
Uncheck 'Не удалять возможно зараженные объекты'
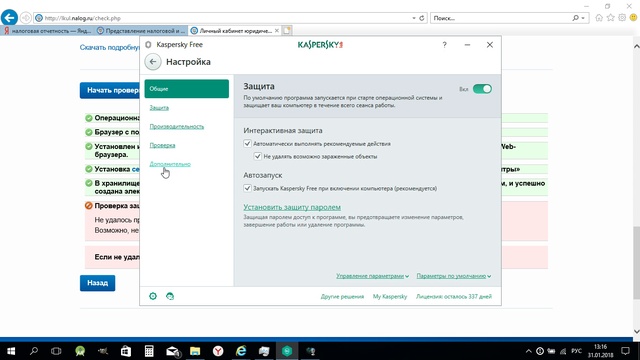[258, 156]
